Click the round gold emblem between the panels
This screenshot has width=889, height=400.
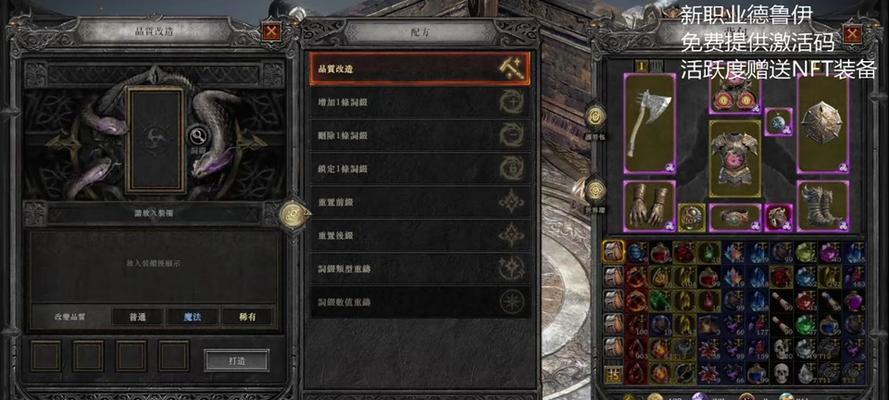[x=294, y=214]
